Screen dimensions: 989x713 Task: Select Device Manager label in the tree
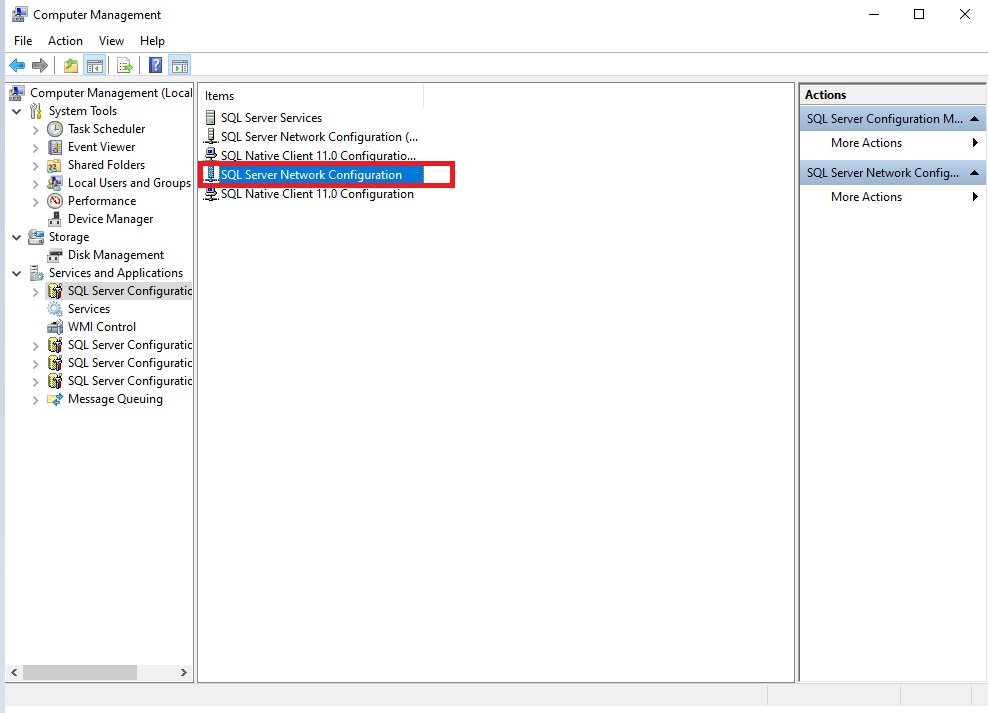[x=110, y=219]
